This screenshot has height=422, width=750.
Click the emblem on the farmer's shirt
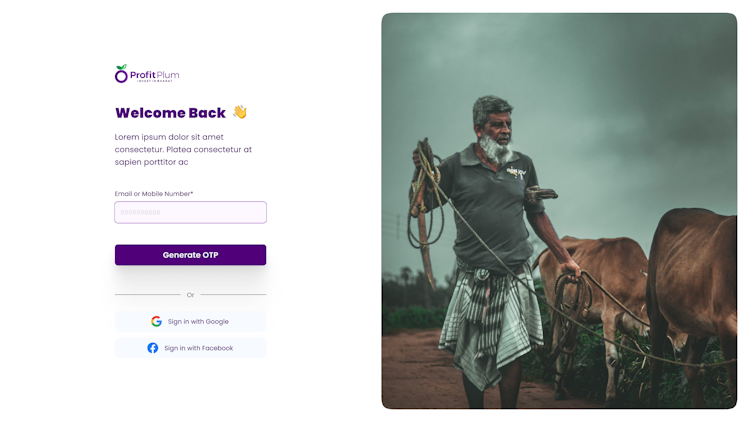click(517, 172)
